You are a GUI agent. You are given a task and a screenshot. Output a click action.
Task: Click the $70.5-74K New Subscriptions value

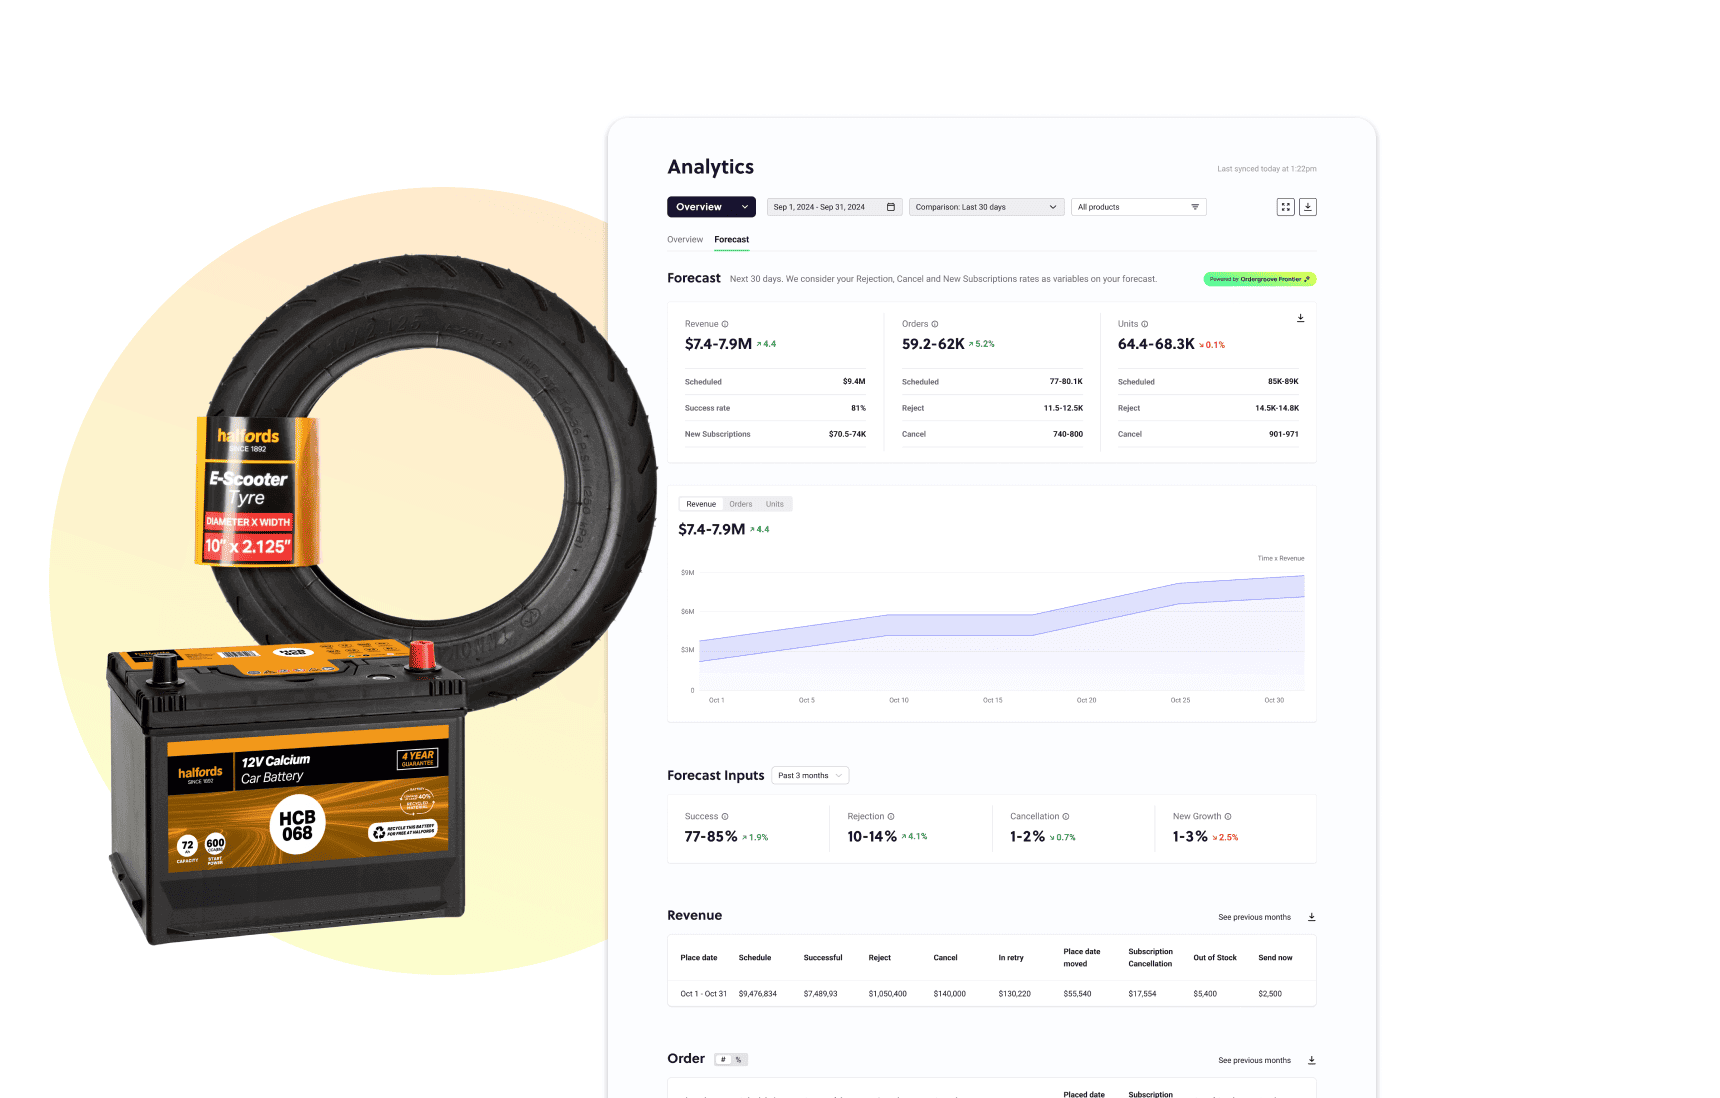(847, 434)
